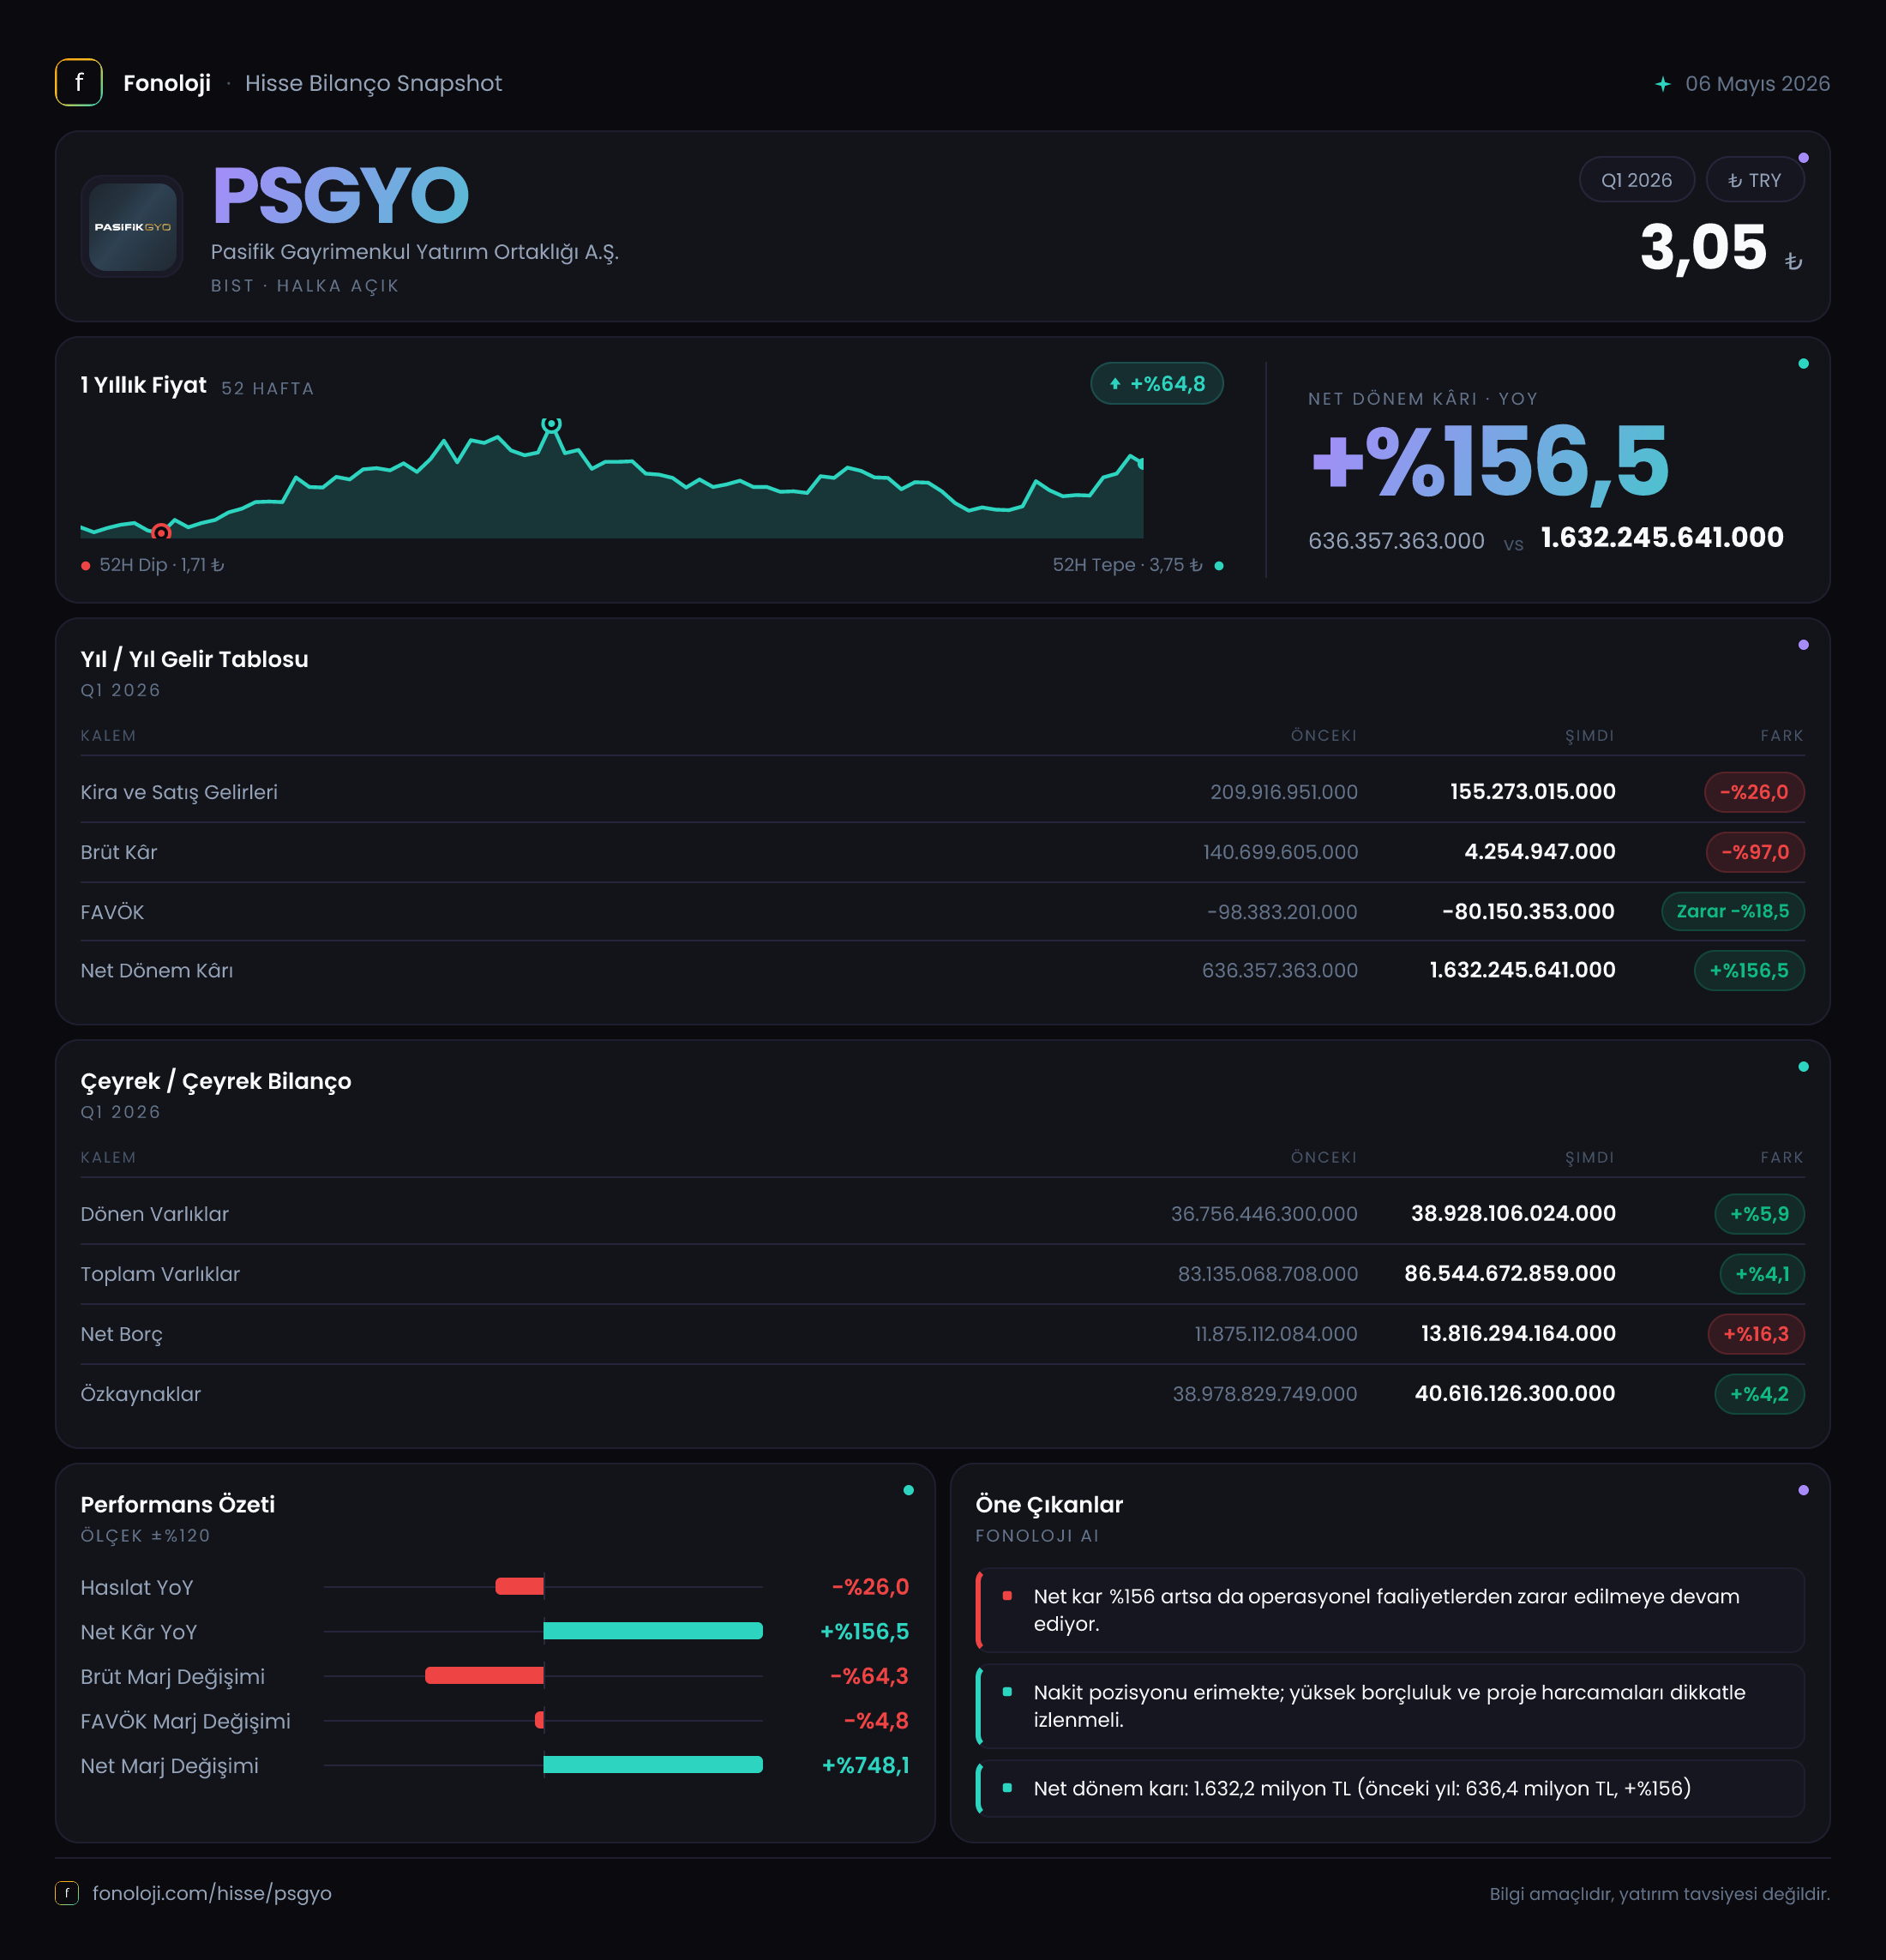Select the TRY currency pill
This screenshot has width=1886, height=1960.
pyautogui.click(x=1755, y=180)
